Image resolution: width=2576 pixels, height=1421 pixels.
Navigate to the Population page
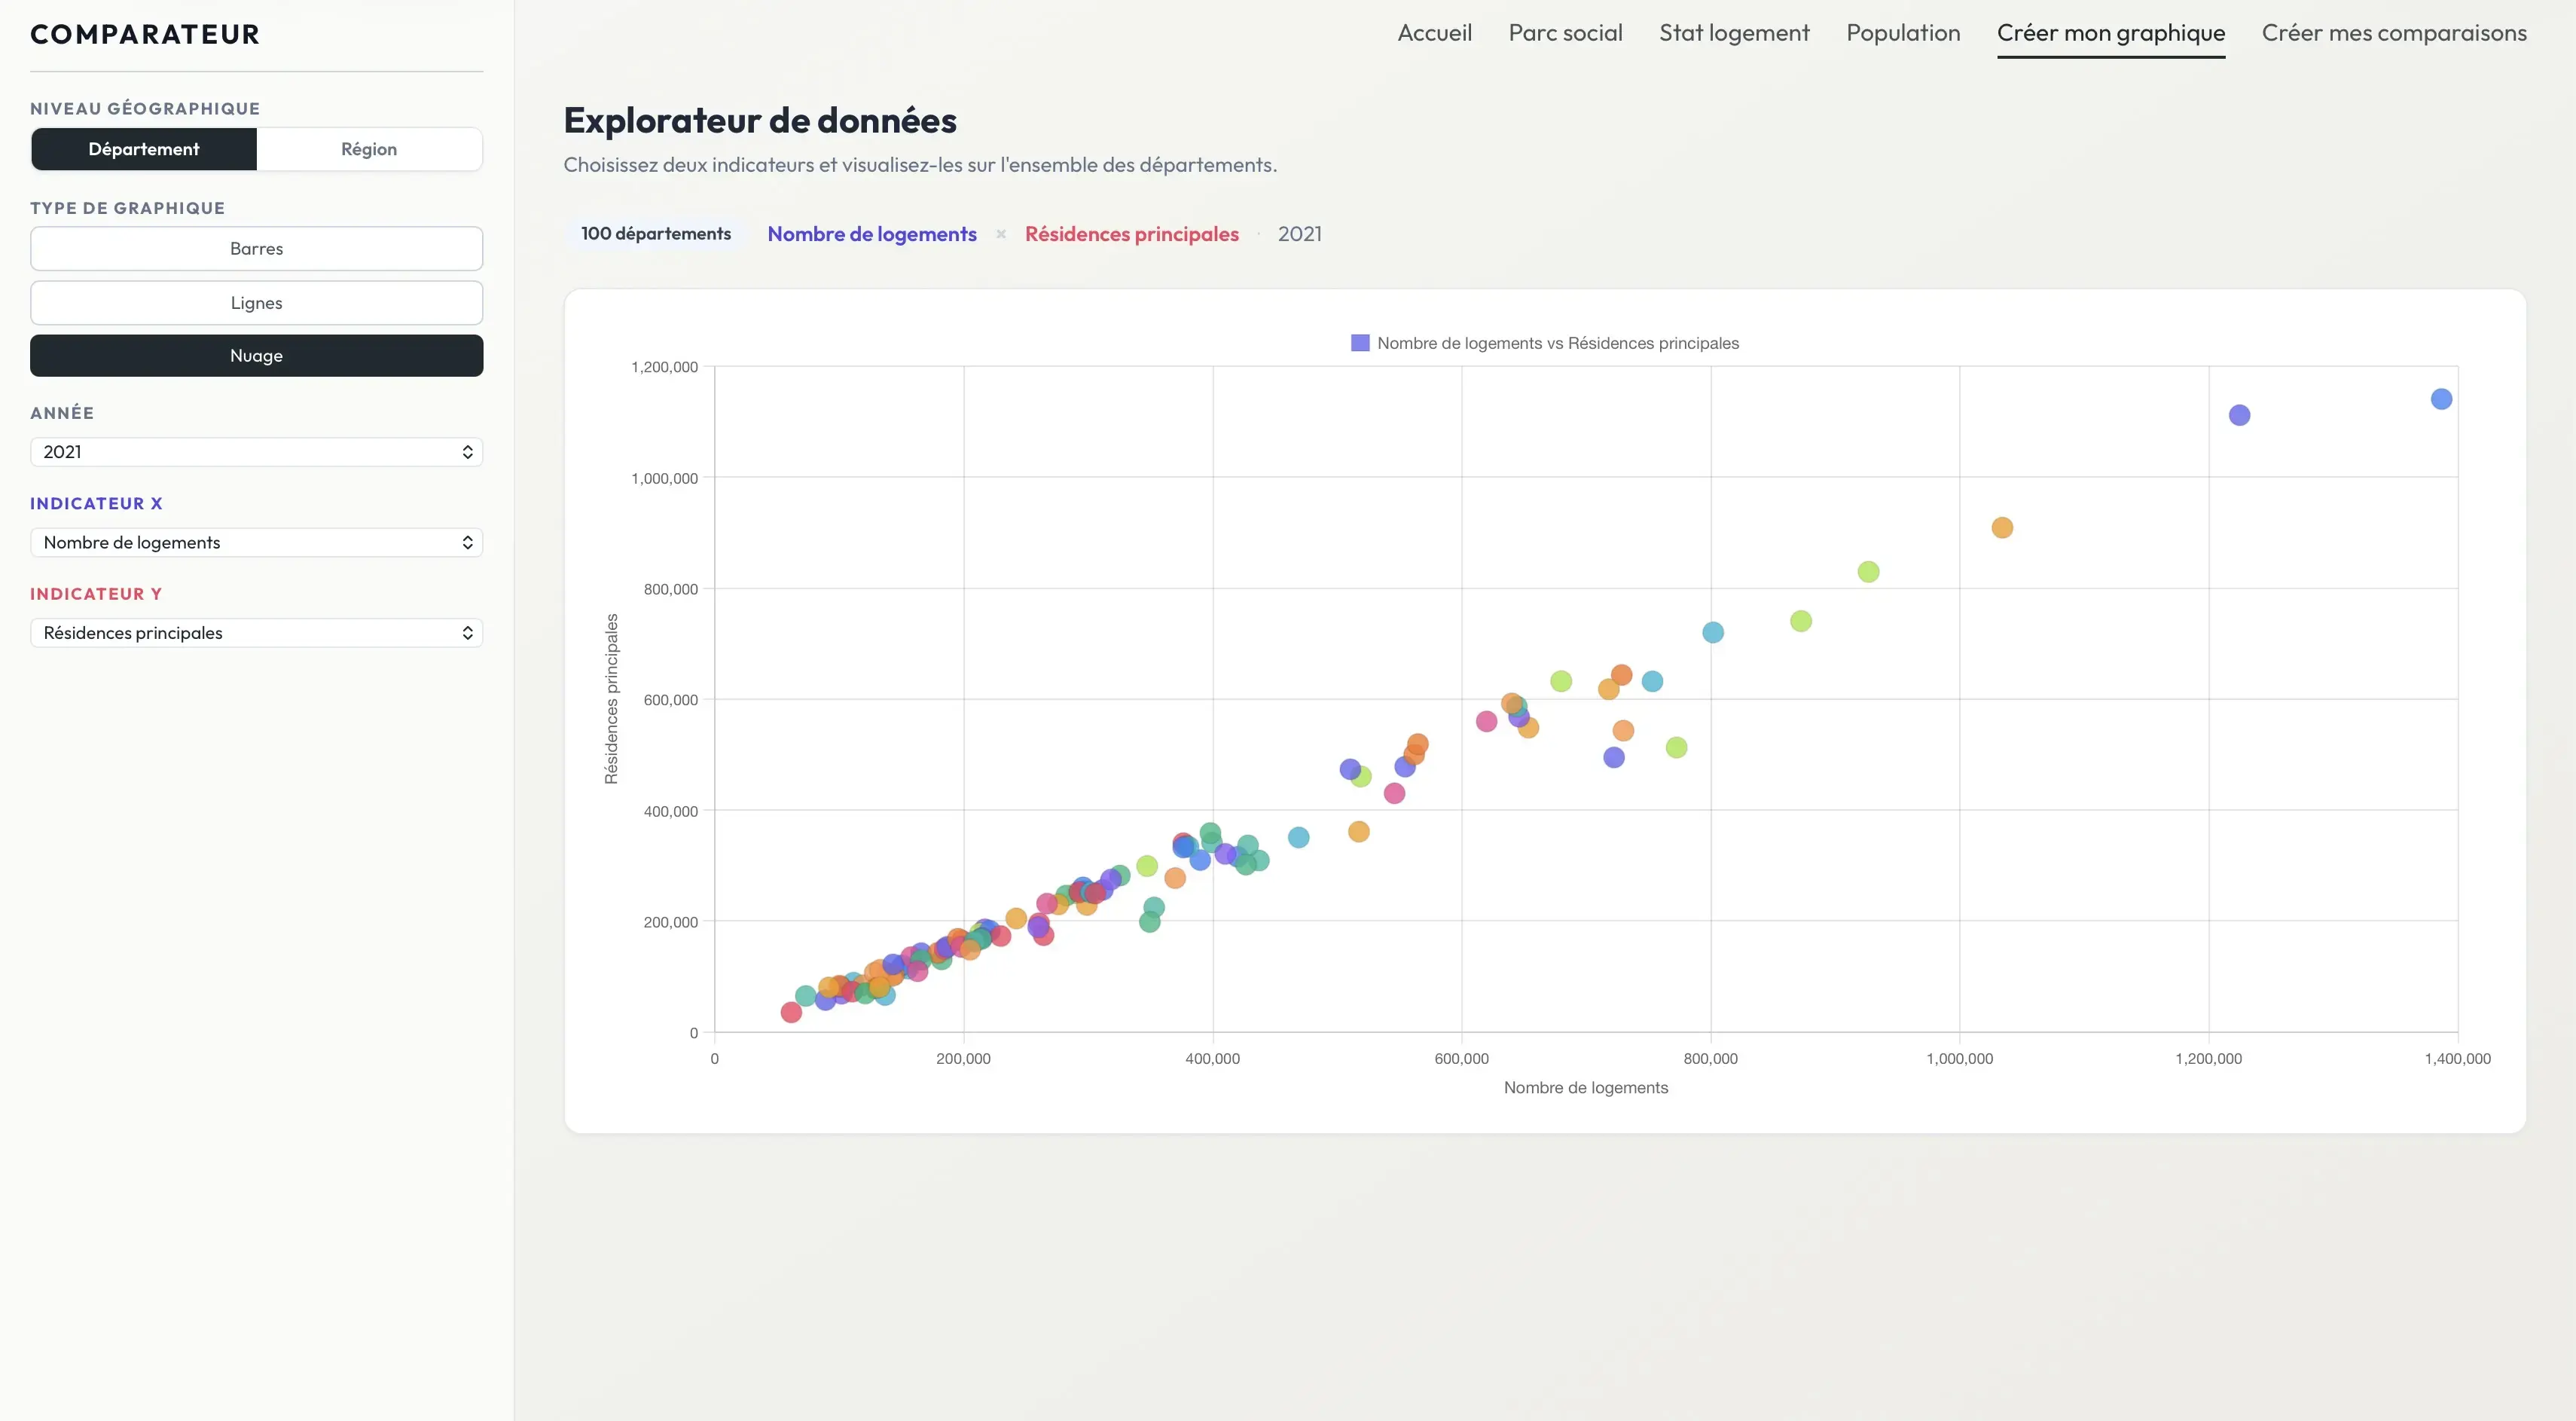tap(1903, 33)
